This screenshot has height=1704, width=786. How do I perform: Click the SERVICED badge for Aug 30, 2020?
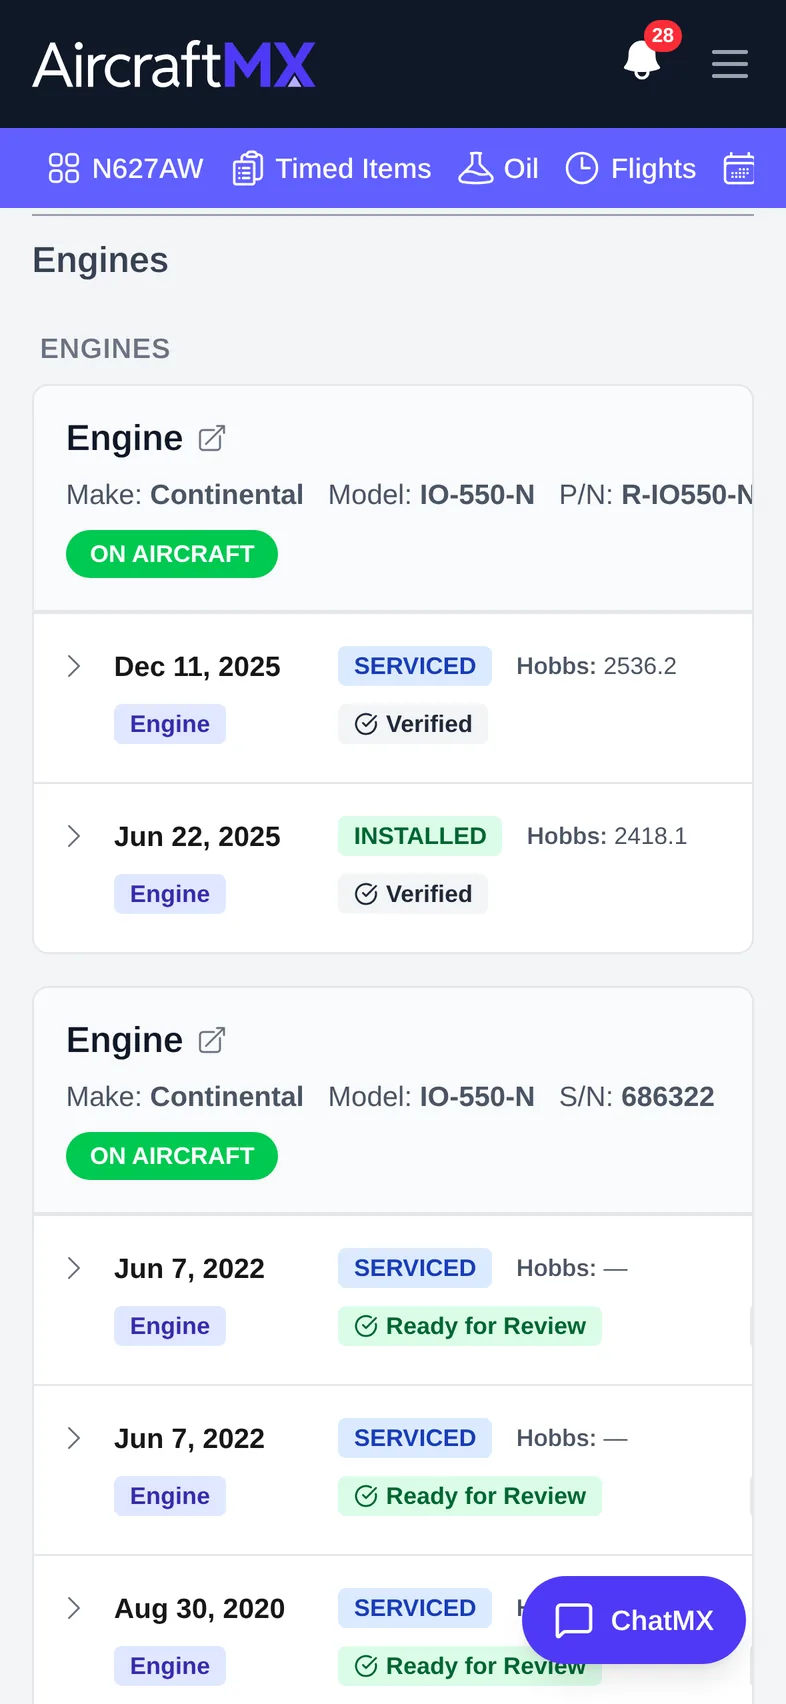pos(415,1608)
